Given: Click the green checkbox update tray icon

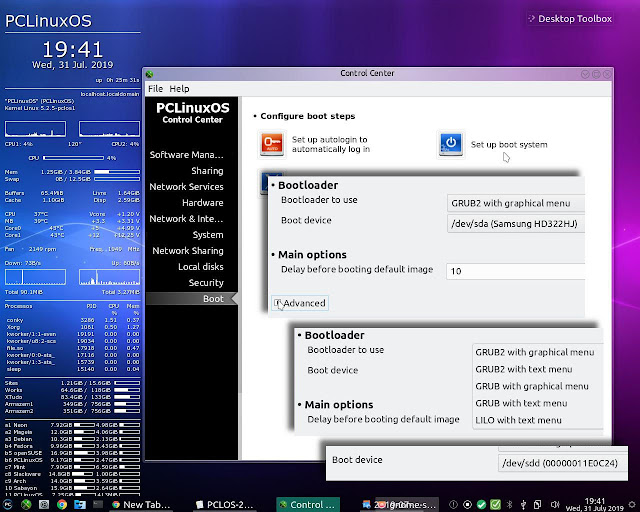Looking at the screenshot, I should tap(496, 505).
